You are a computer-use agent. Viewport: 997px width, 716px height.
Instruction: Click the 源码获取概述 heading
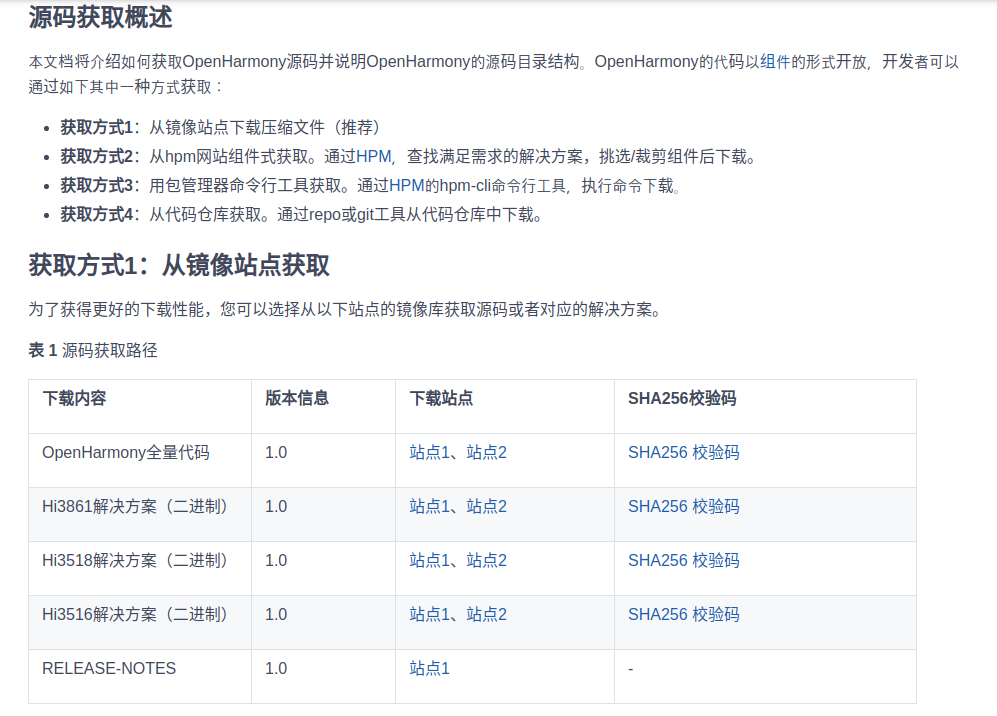pos(100,17)
